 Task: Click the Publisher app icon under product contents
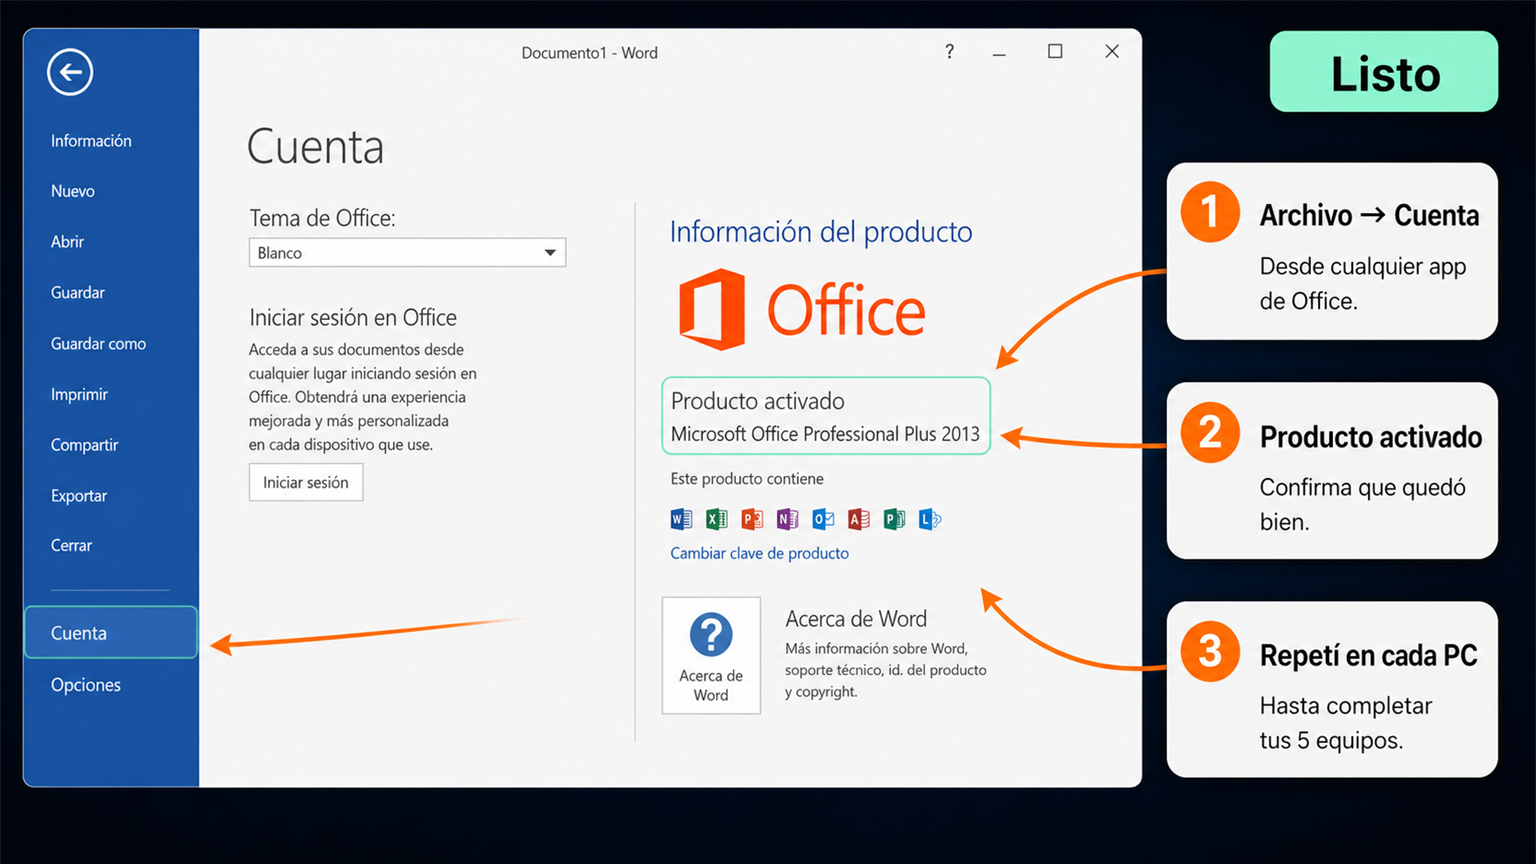[894, 519]
